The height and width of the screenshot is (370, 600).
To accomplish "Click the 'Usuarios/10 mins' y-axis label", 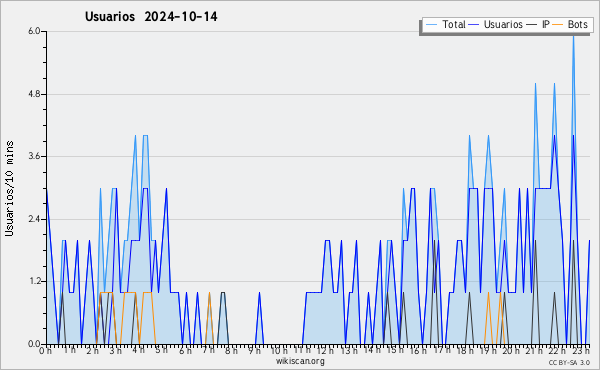I will pos(10,188).
